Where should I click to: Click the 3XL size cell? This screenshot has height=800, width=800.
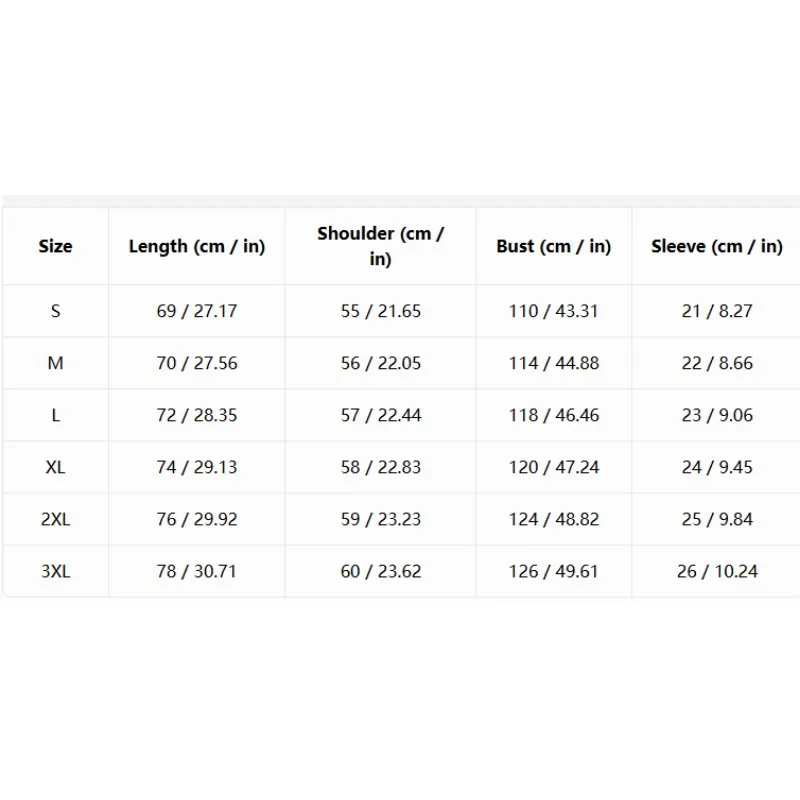(x=56, y=571)
